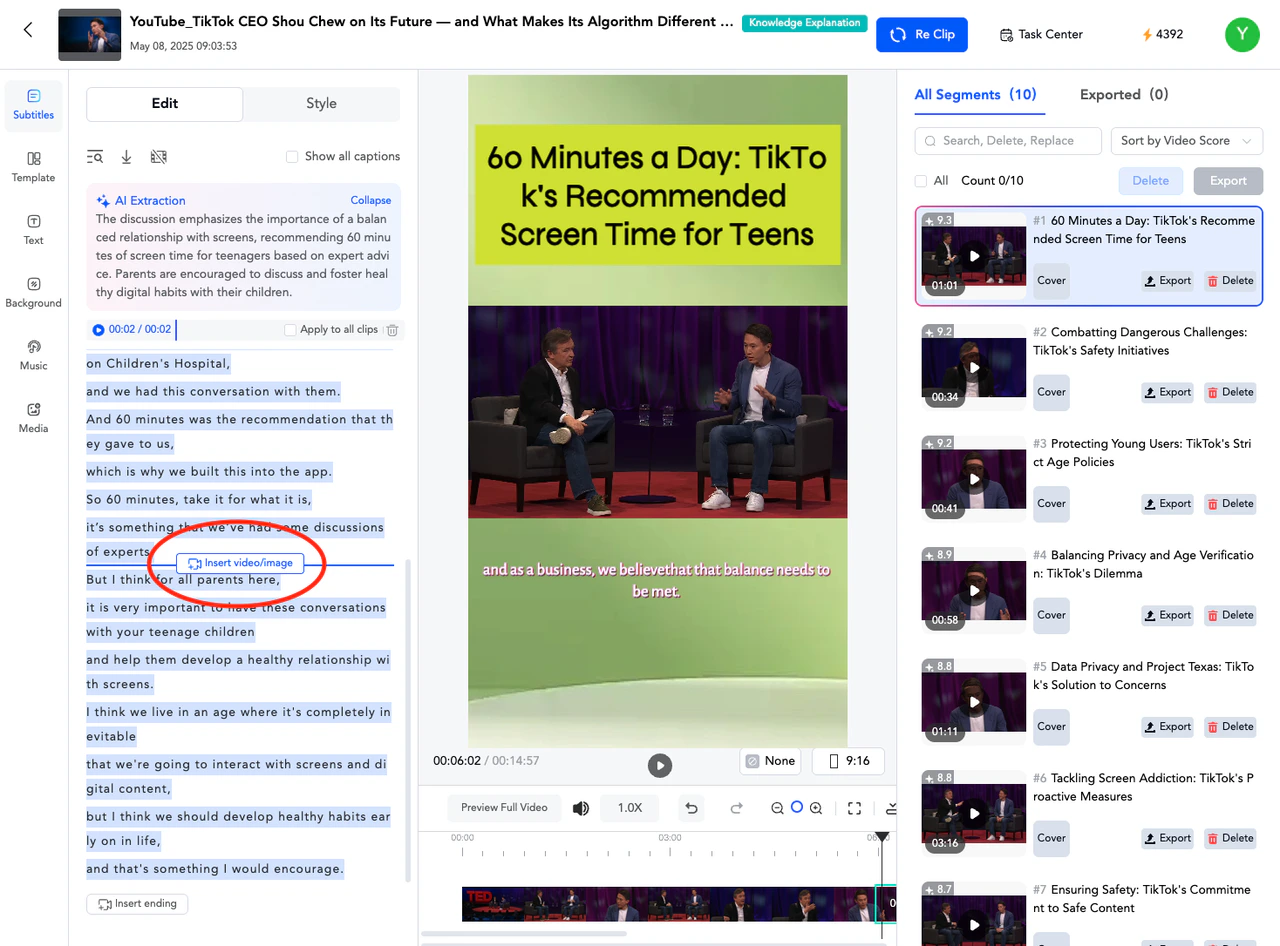Click the subtitle panel vertical scrollbar

click(407, 720)
